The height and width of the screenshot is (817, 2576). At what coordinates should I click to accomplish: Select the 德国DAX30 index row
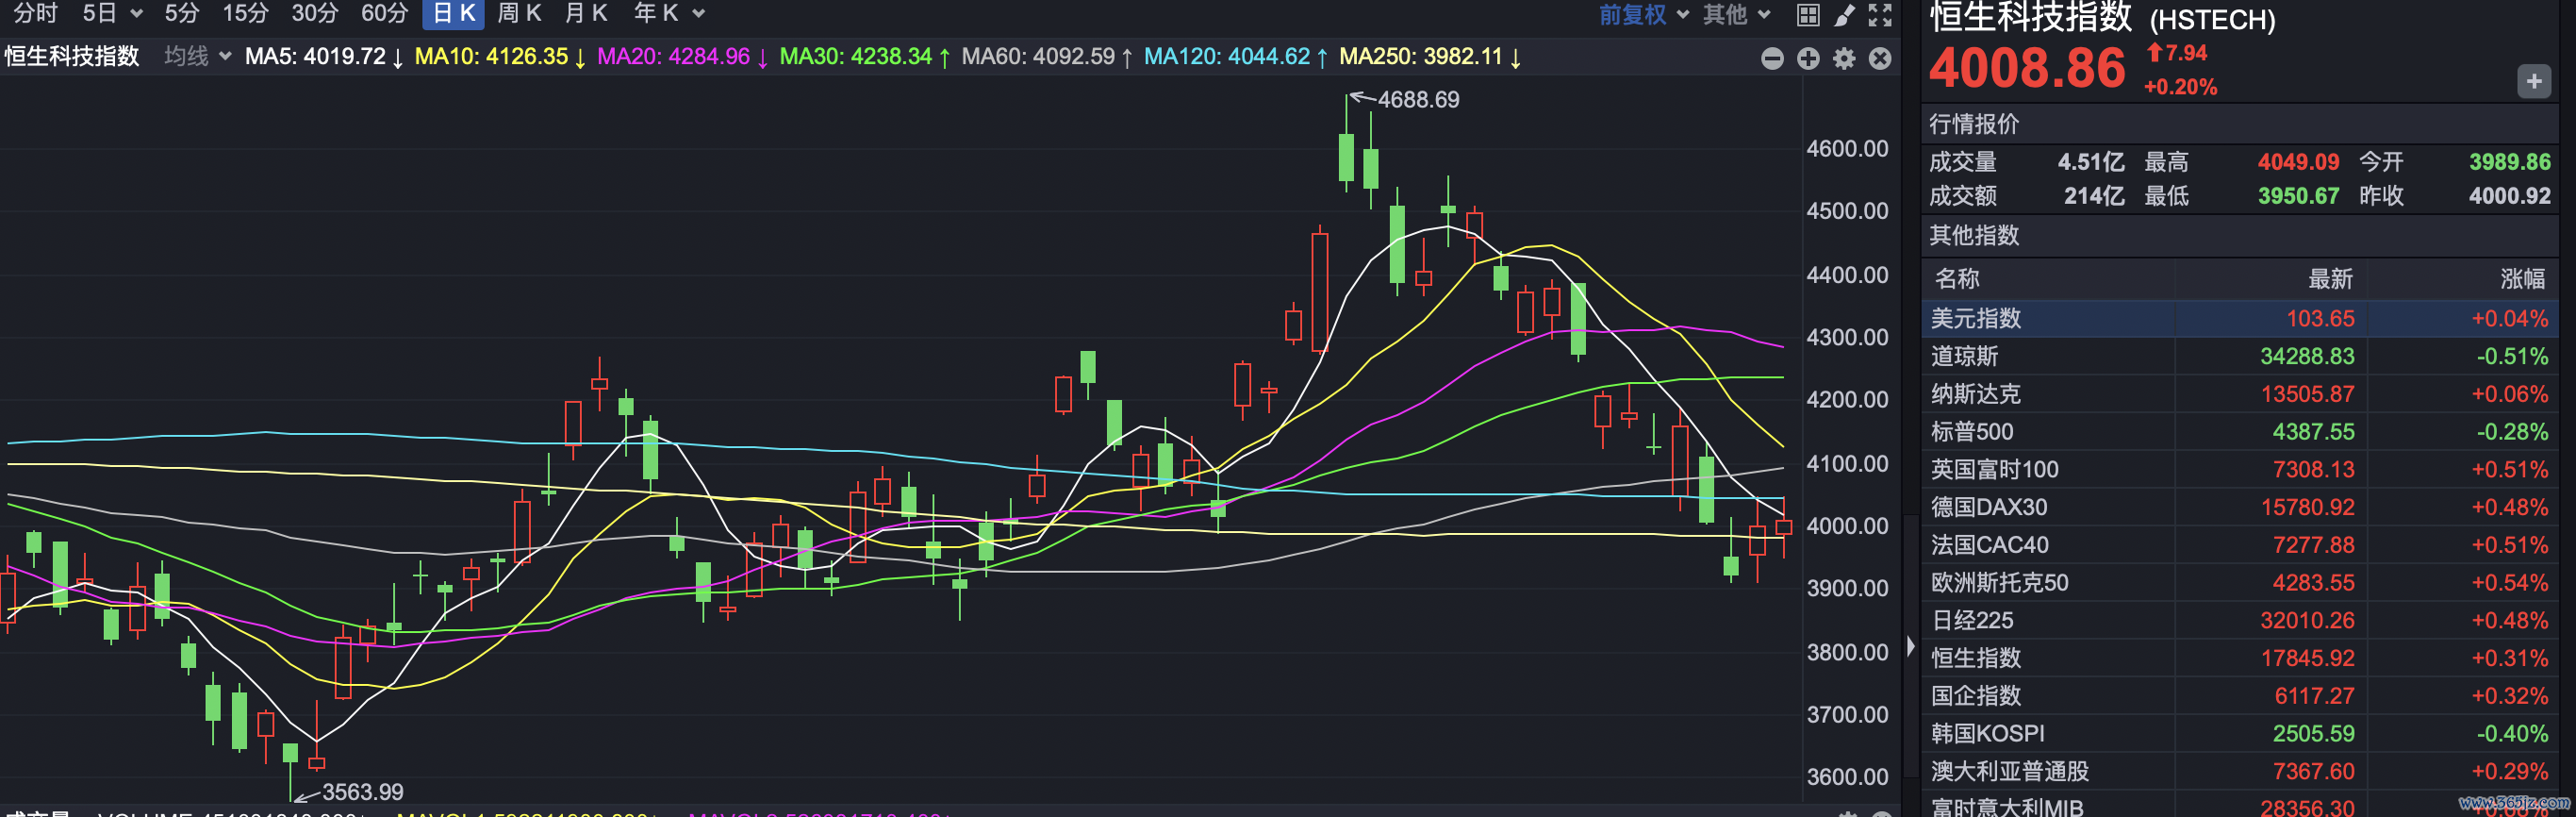[x=2239, y=507]
